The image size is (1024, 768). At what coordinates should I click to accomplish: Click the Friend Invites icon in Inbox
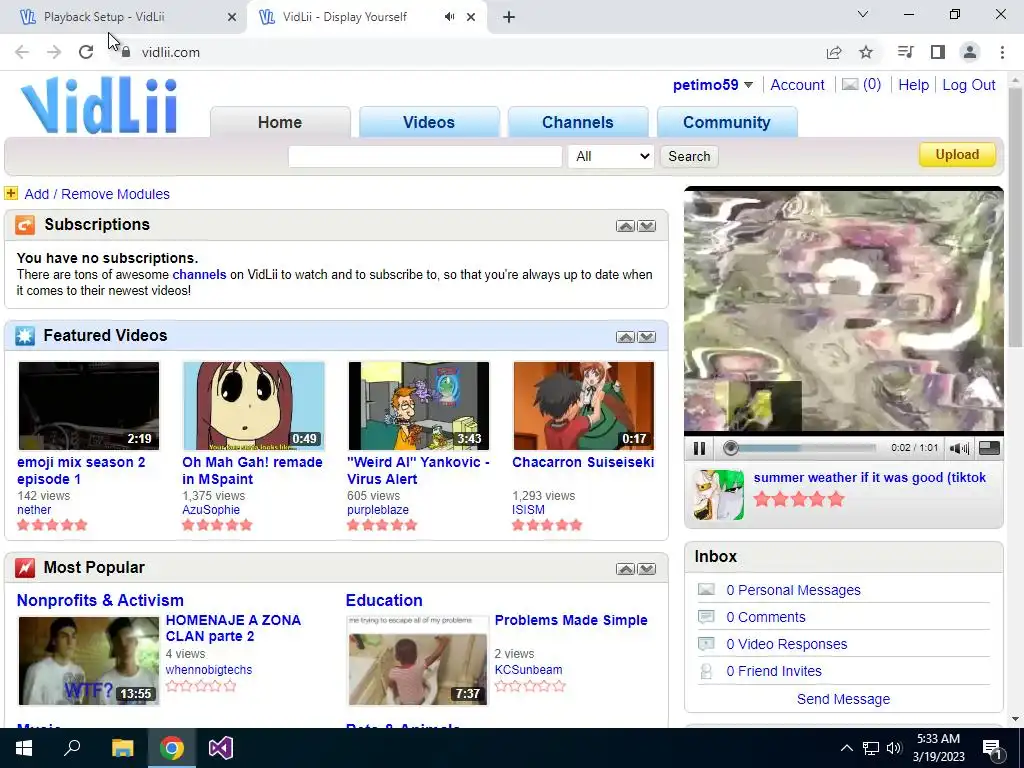706,671
